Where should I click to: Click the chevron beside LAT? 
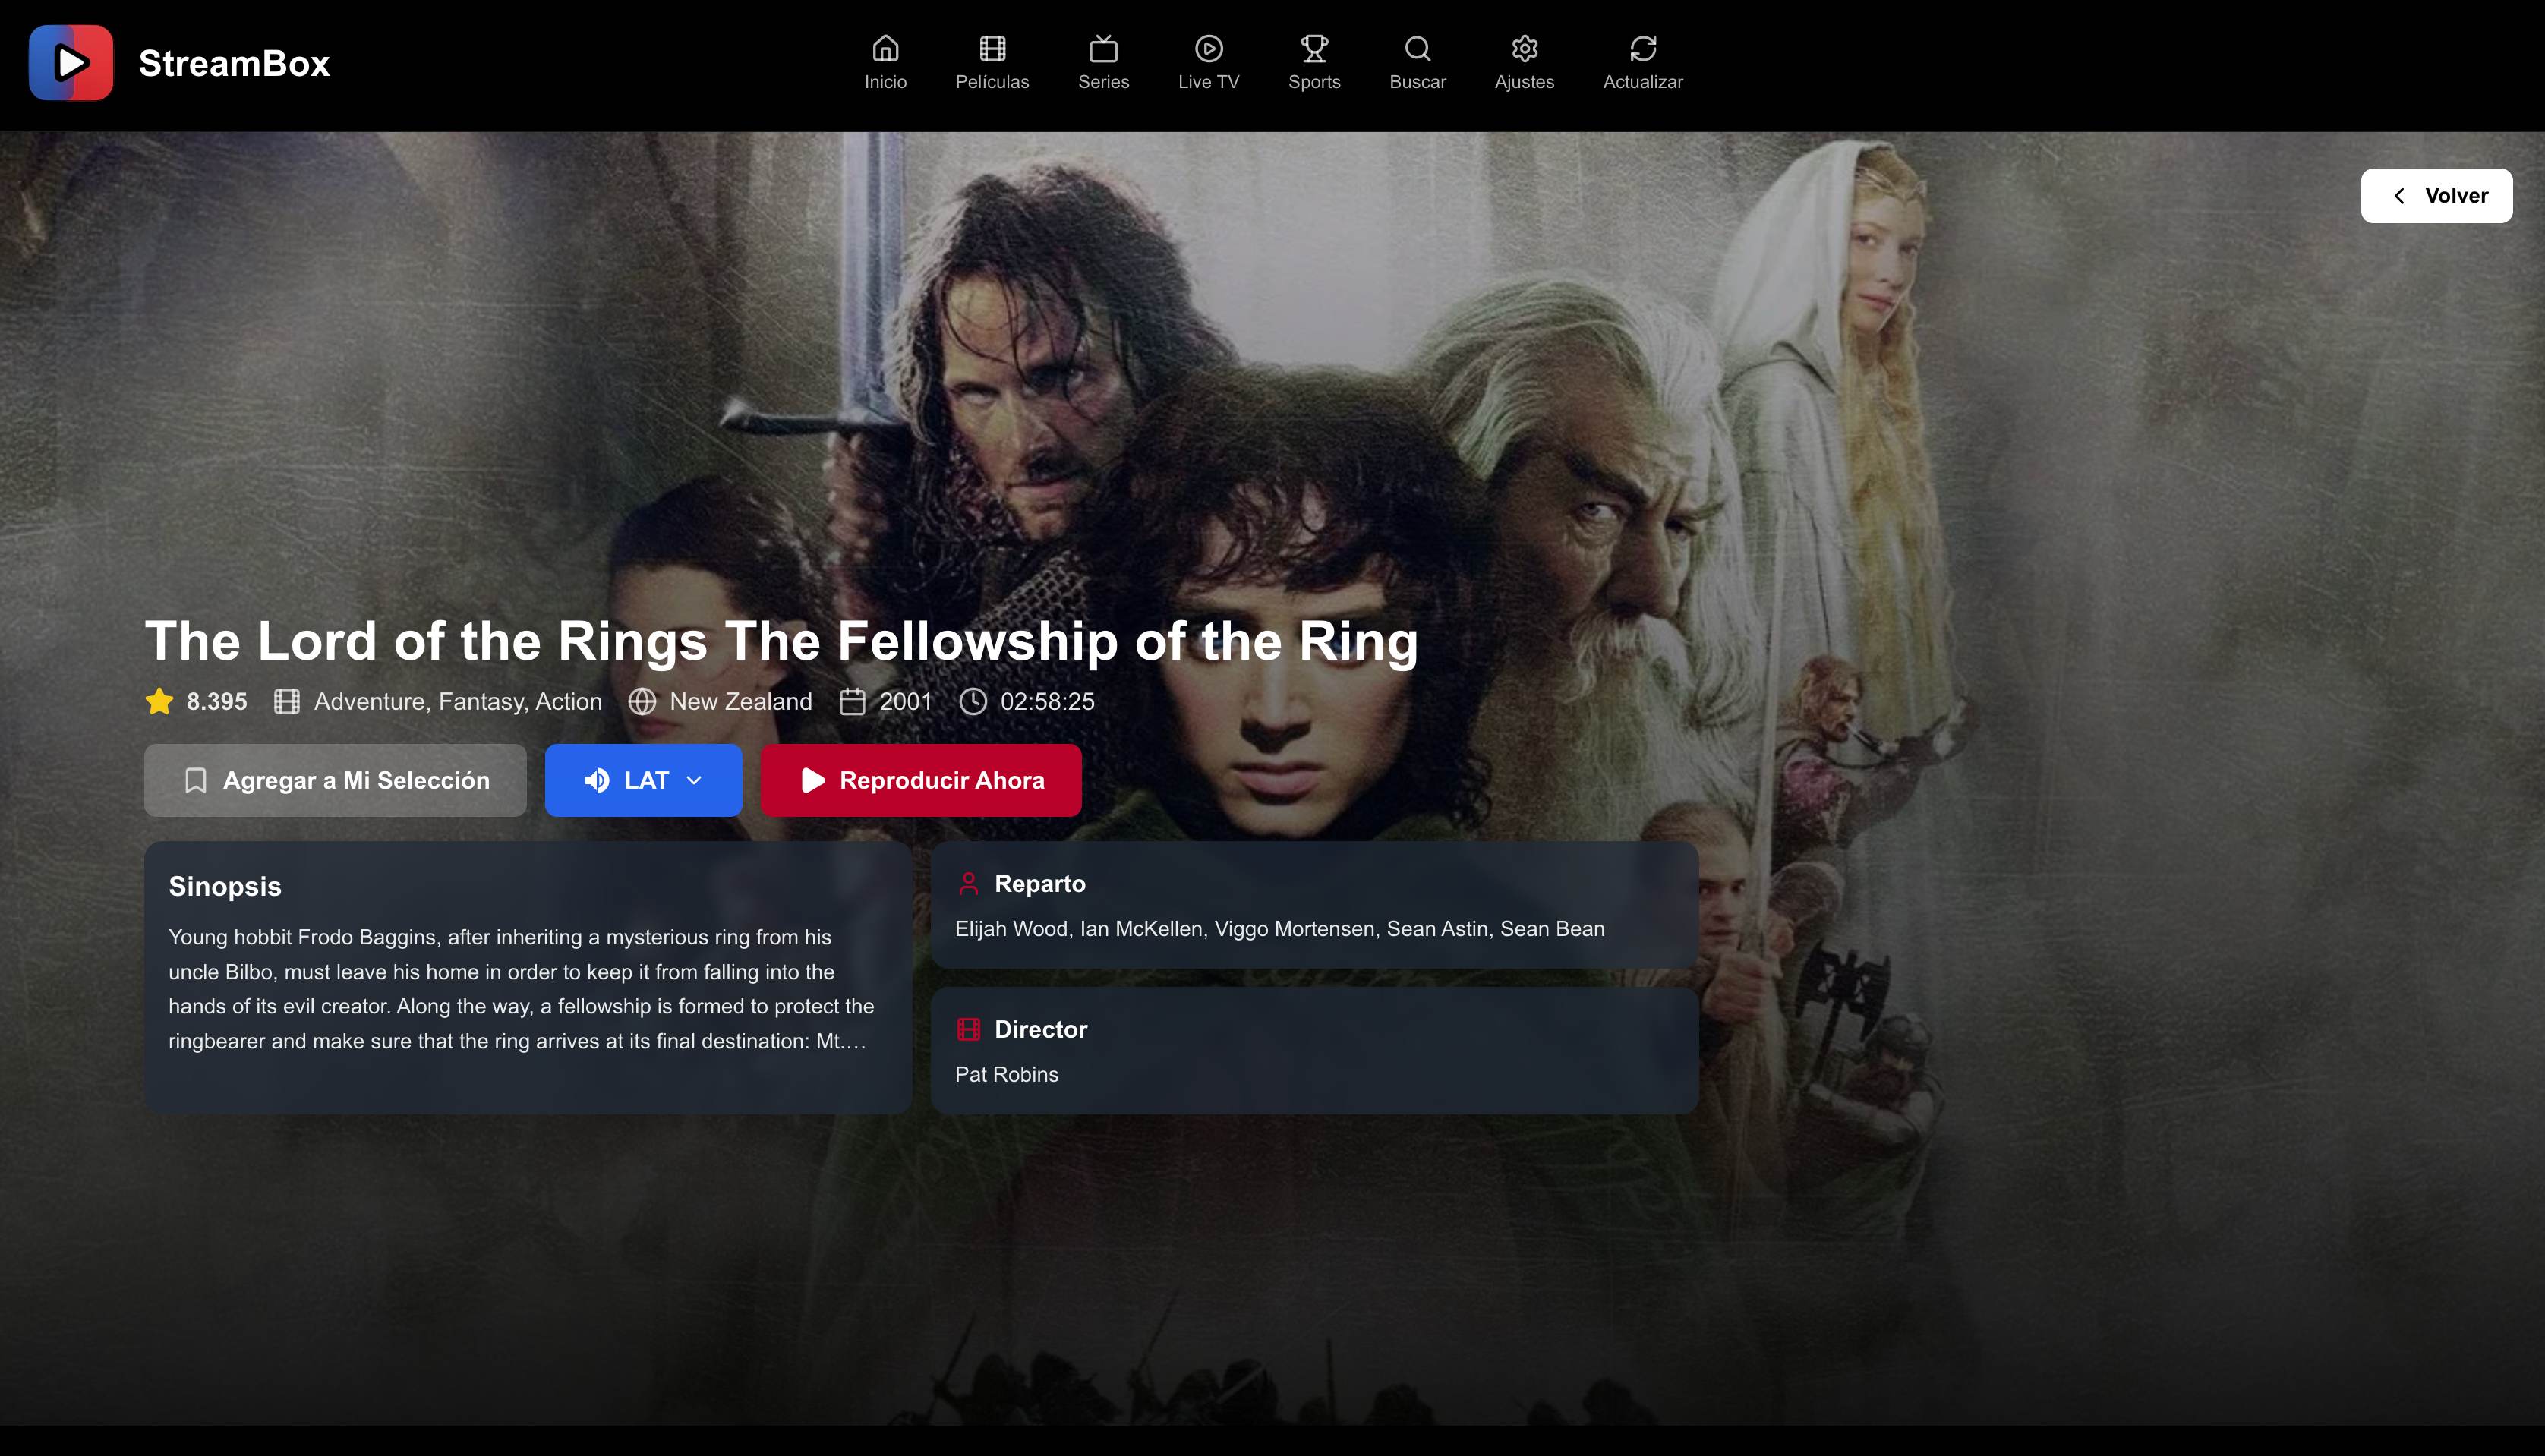[x=694, y=781]
